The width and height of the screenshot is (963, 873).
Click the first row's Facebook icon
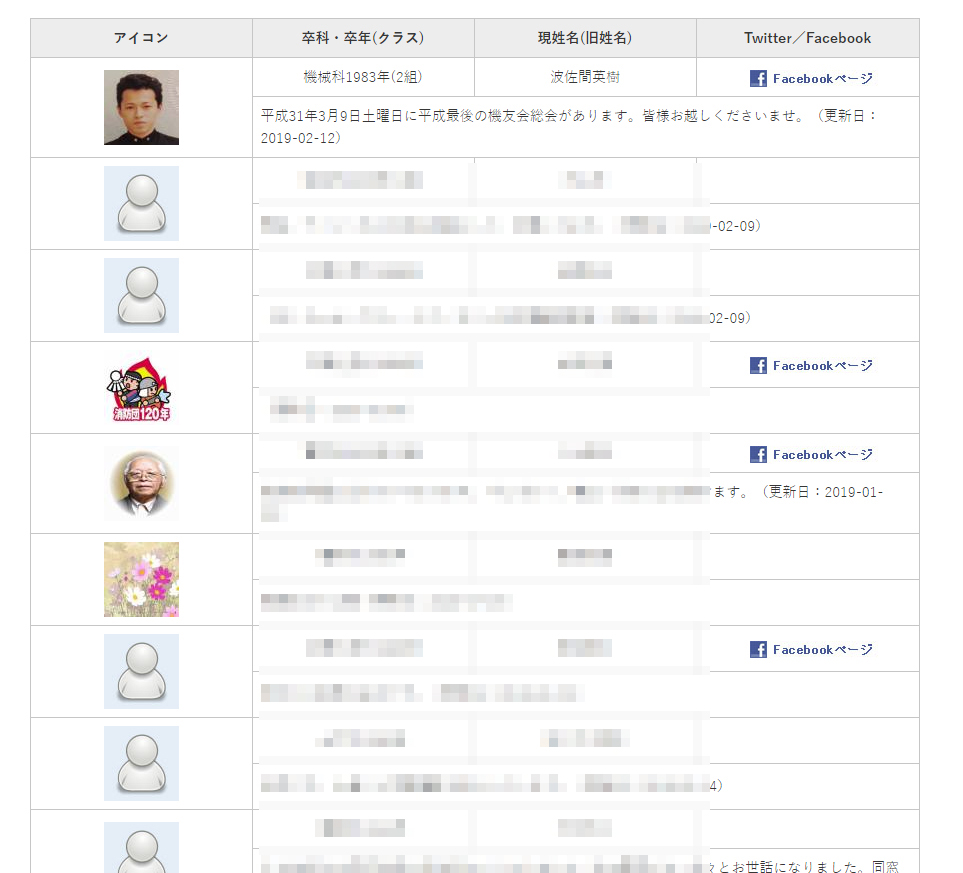(758, 78)
